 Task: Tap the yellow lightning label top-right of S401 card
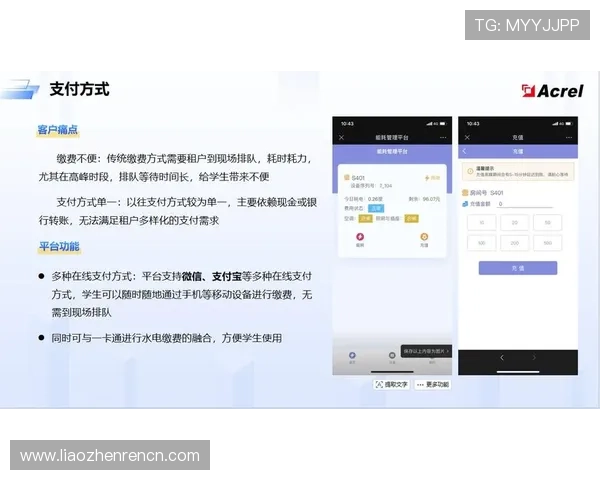[432, 178]
